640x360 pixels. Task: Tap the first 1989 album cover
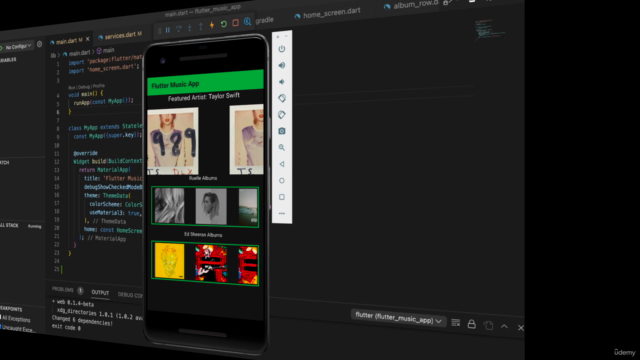click(x=173, y=141)
